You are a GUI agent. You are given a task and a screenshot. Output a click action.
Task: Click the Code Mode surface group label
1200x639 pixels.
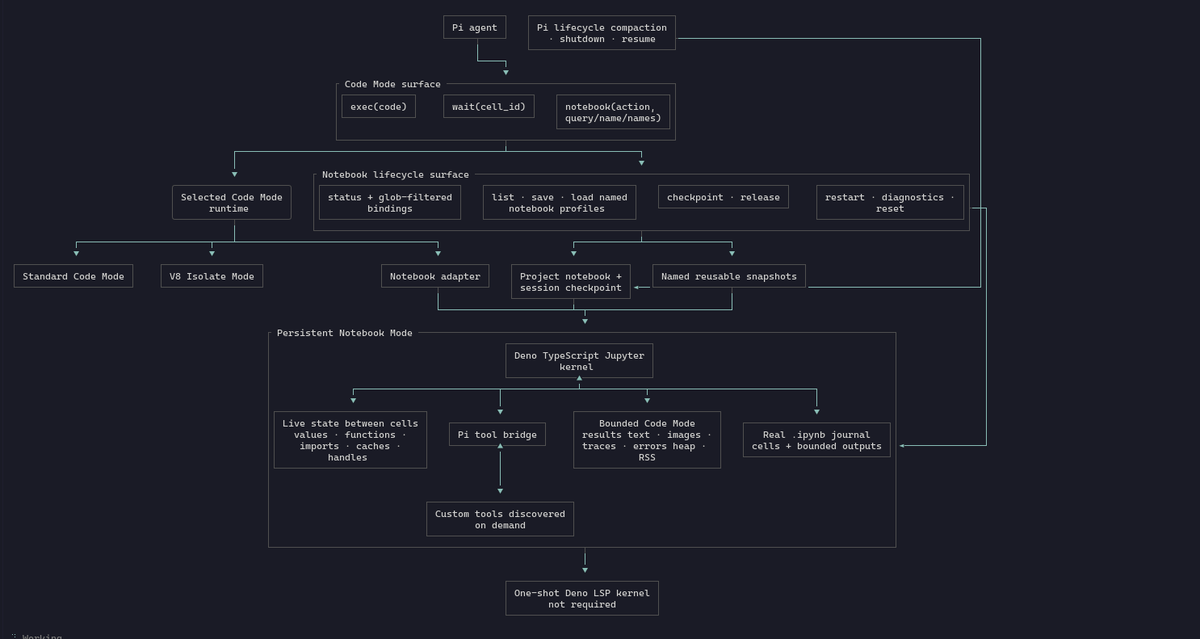392,84
